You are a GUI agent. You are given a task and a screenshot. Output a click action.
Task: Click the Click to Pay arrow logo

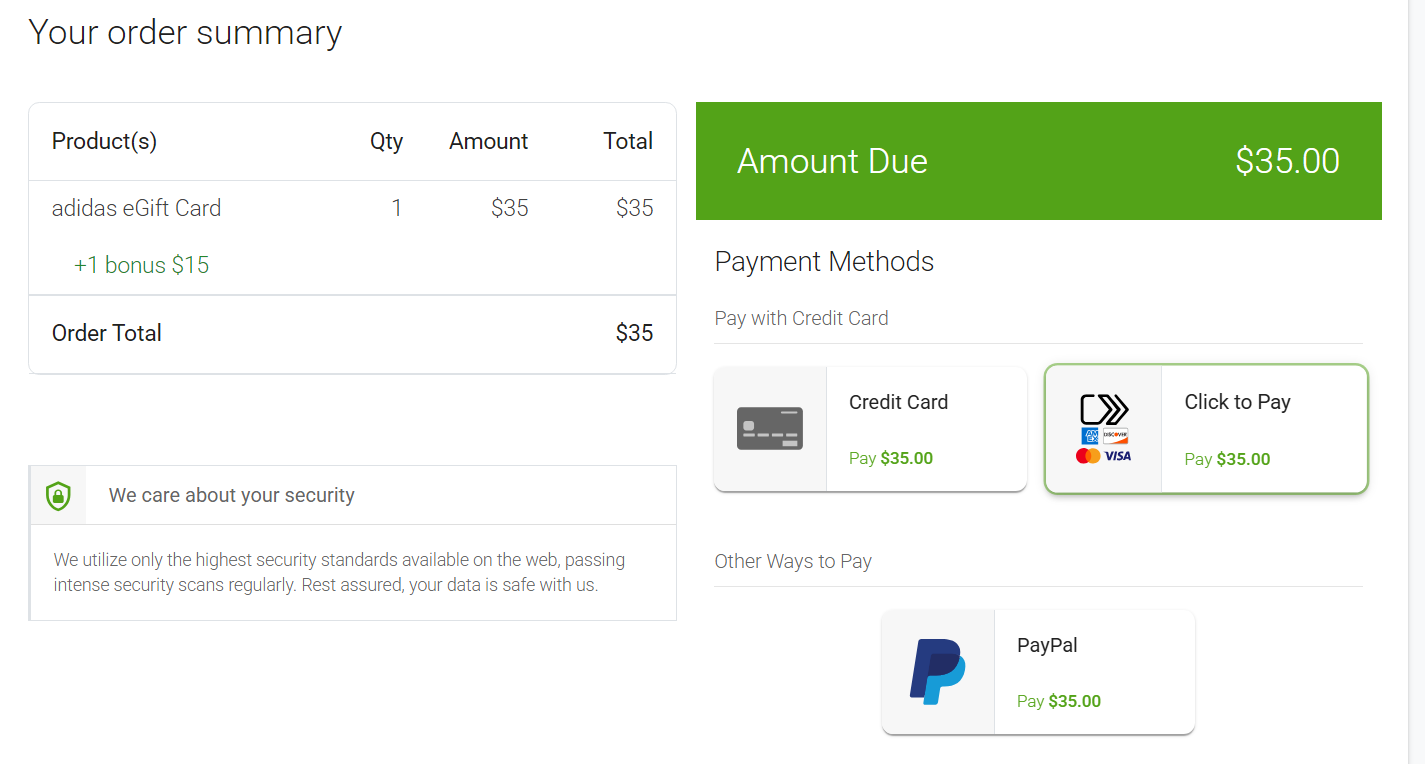(x=1104, y=409)
